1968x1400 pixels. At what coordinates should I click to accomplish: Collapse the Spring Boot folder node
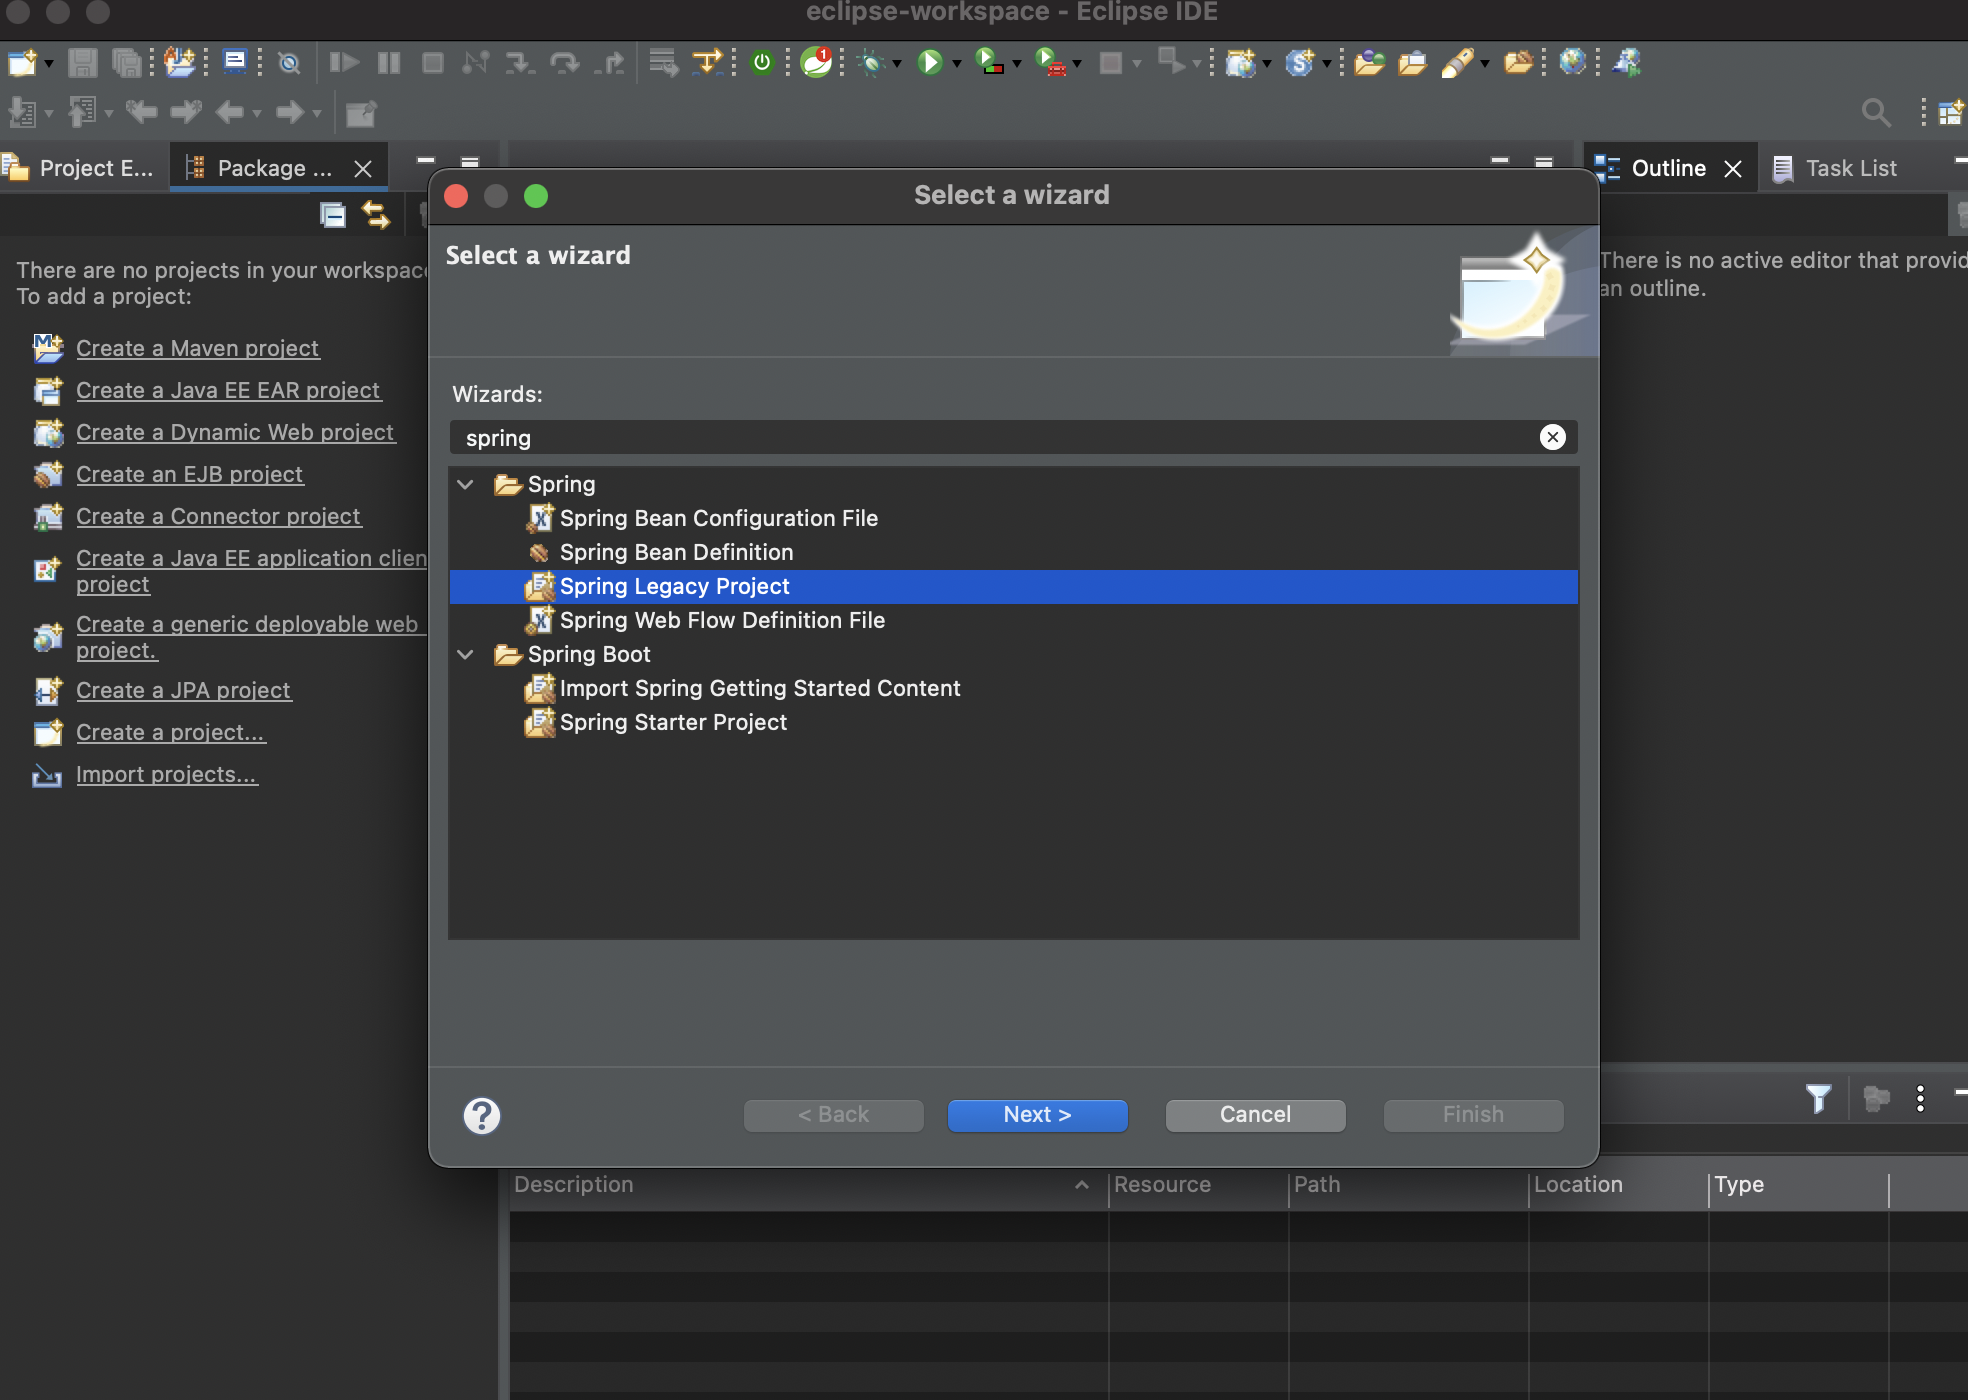pos(466,655)
